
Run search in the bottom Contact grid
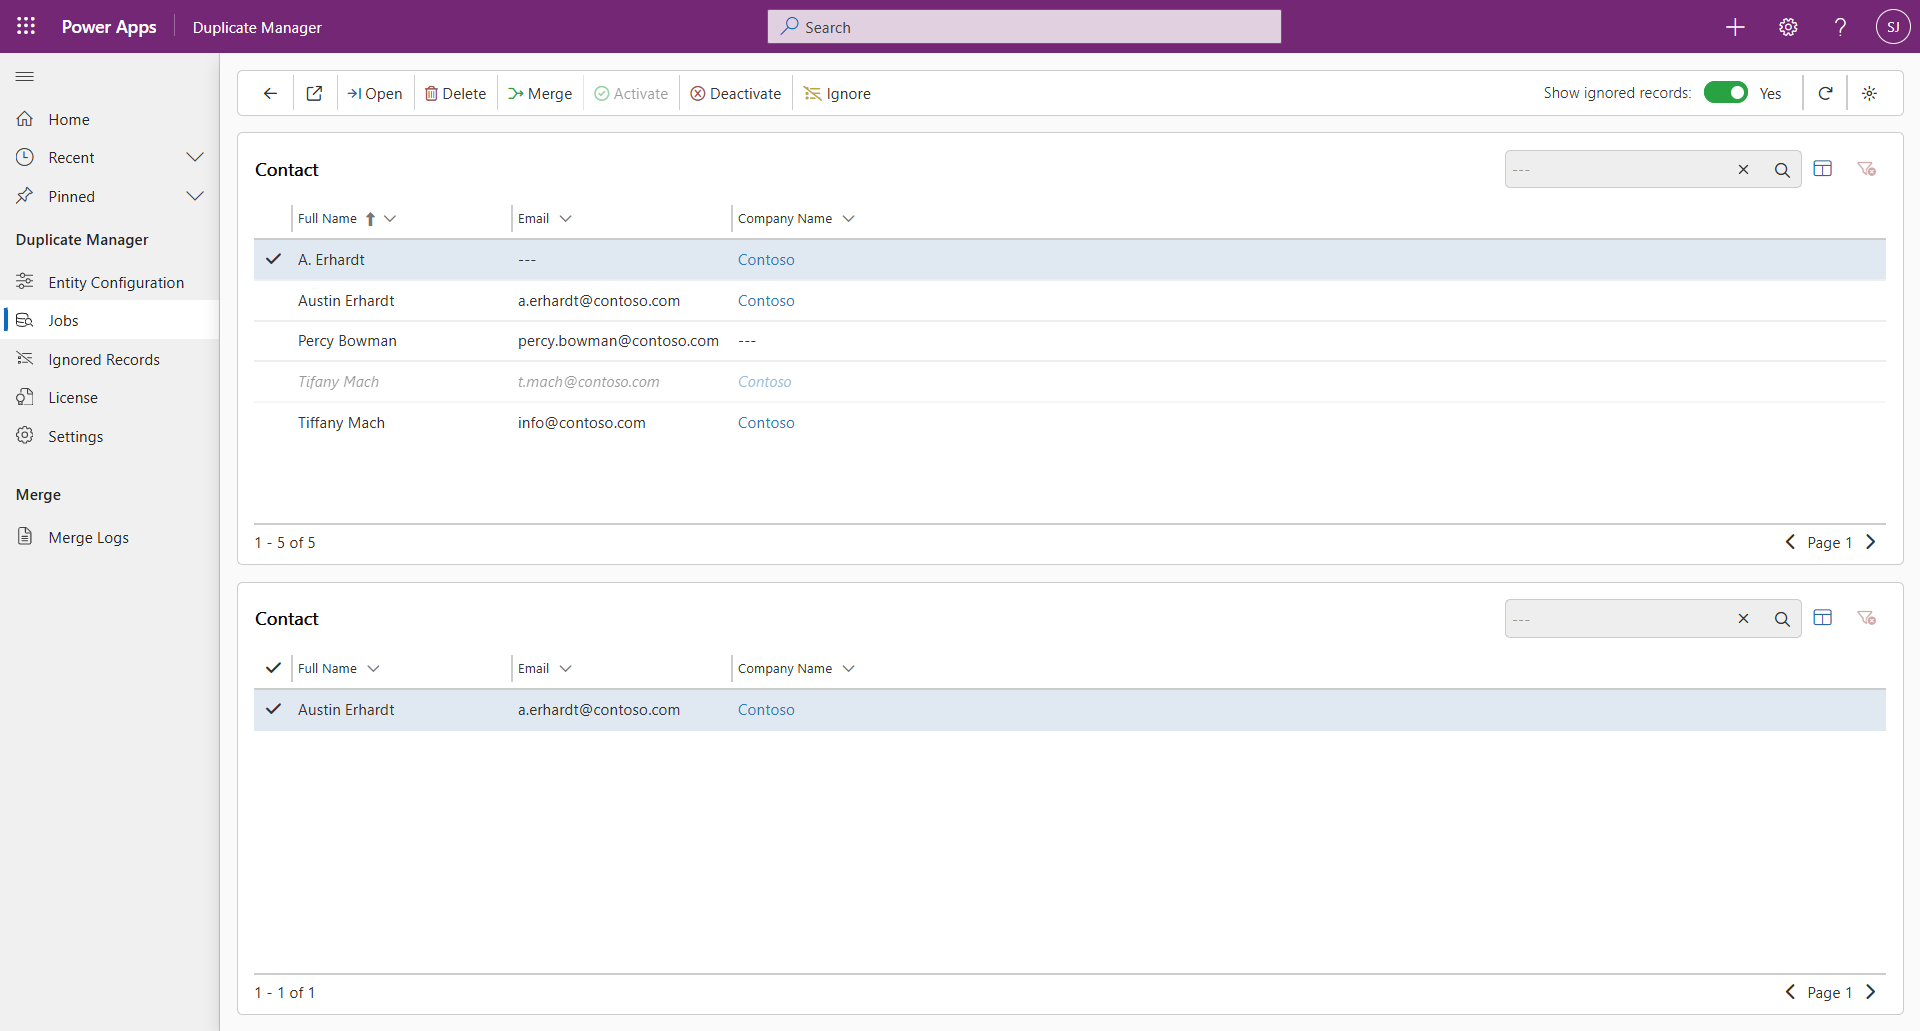point(1782,619)
